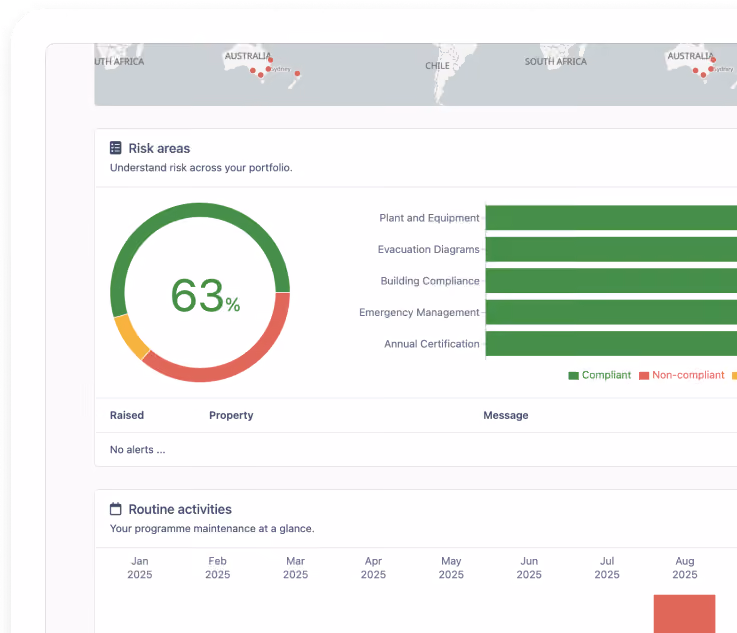Select the Jun 2025 timeline column

[529, 568]
